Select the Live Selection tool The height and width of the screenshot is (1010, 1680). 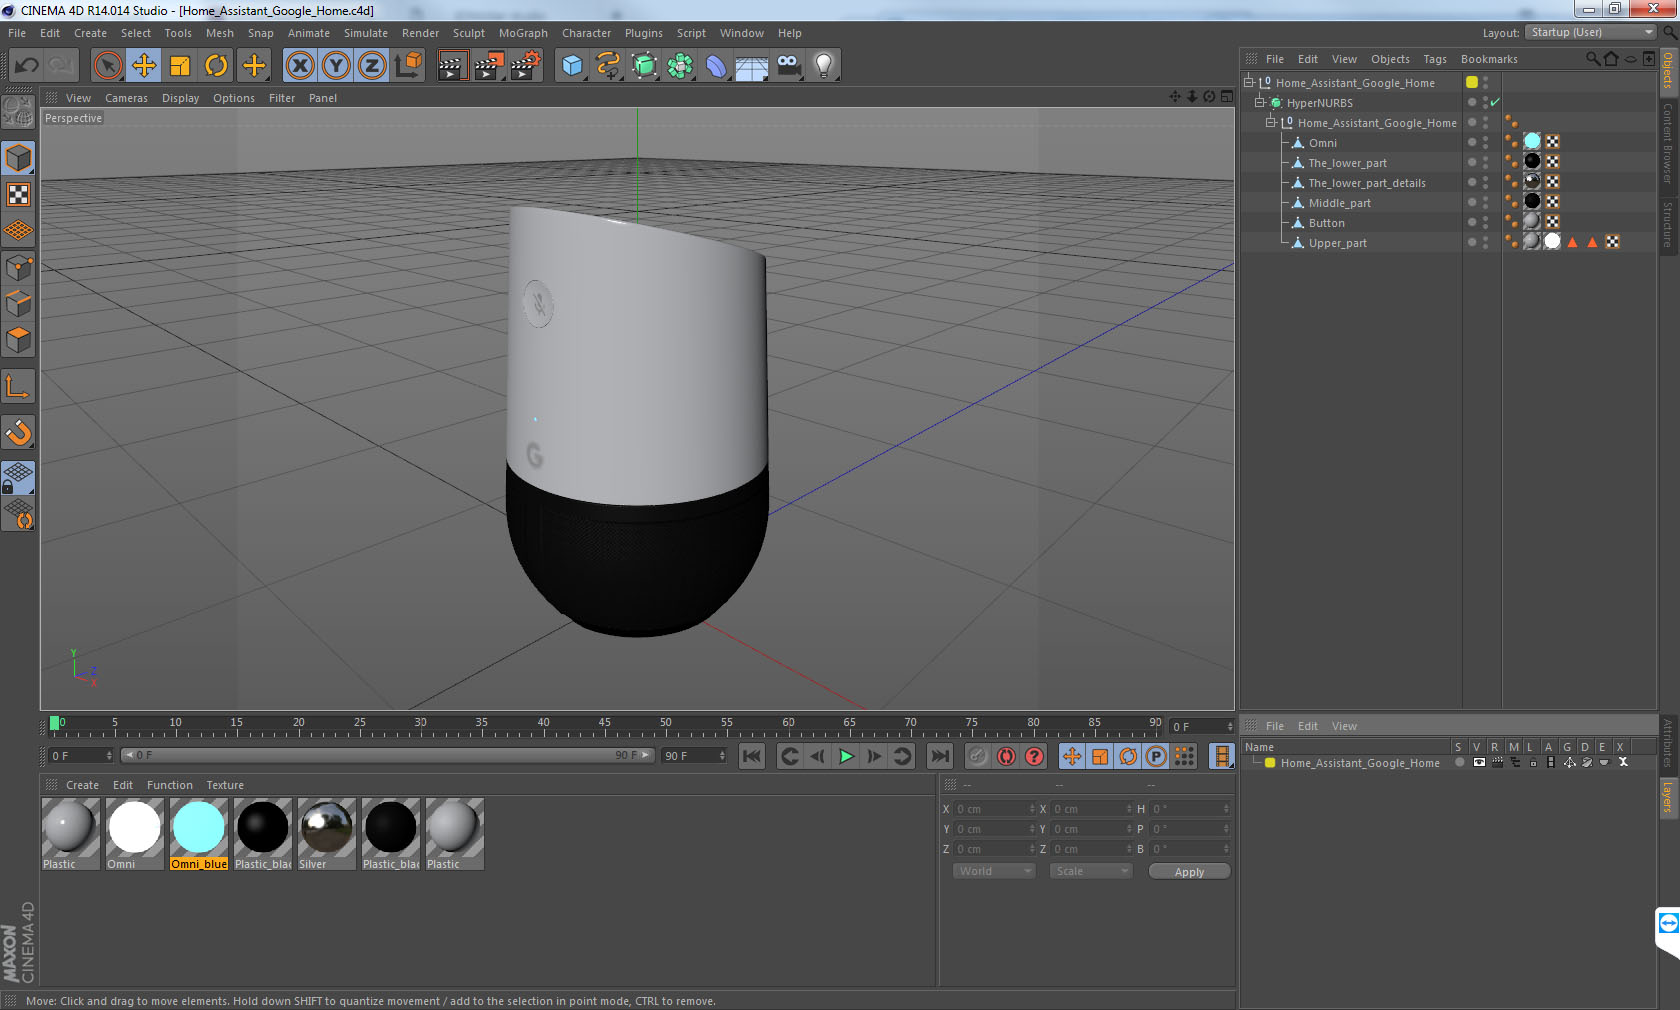pyautogui.click(x=107, y=66)
